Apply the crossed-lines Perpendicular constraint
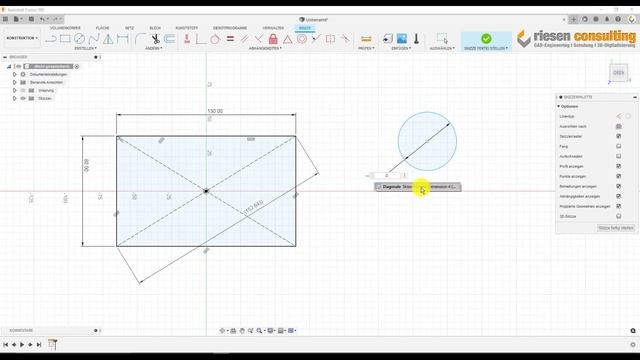Screen dimensions: 640x360 (x=258, y=39)
